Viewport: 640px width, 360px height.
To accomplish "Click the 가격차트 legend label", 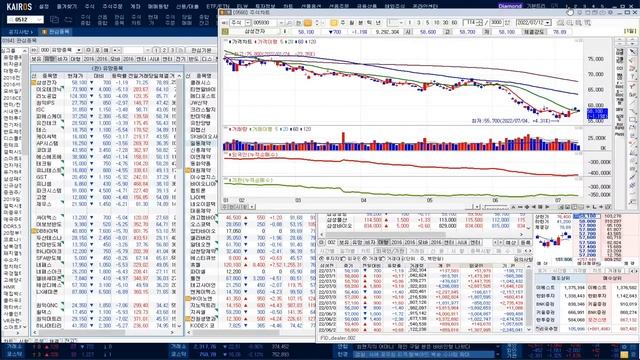I will (x=242, y=42).
